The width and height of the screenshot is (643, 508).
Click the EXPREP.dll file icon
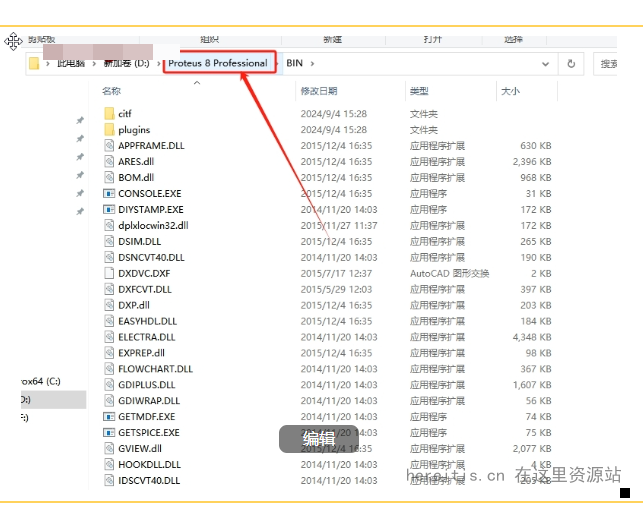pyautogui.click(x=109, y=353)
